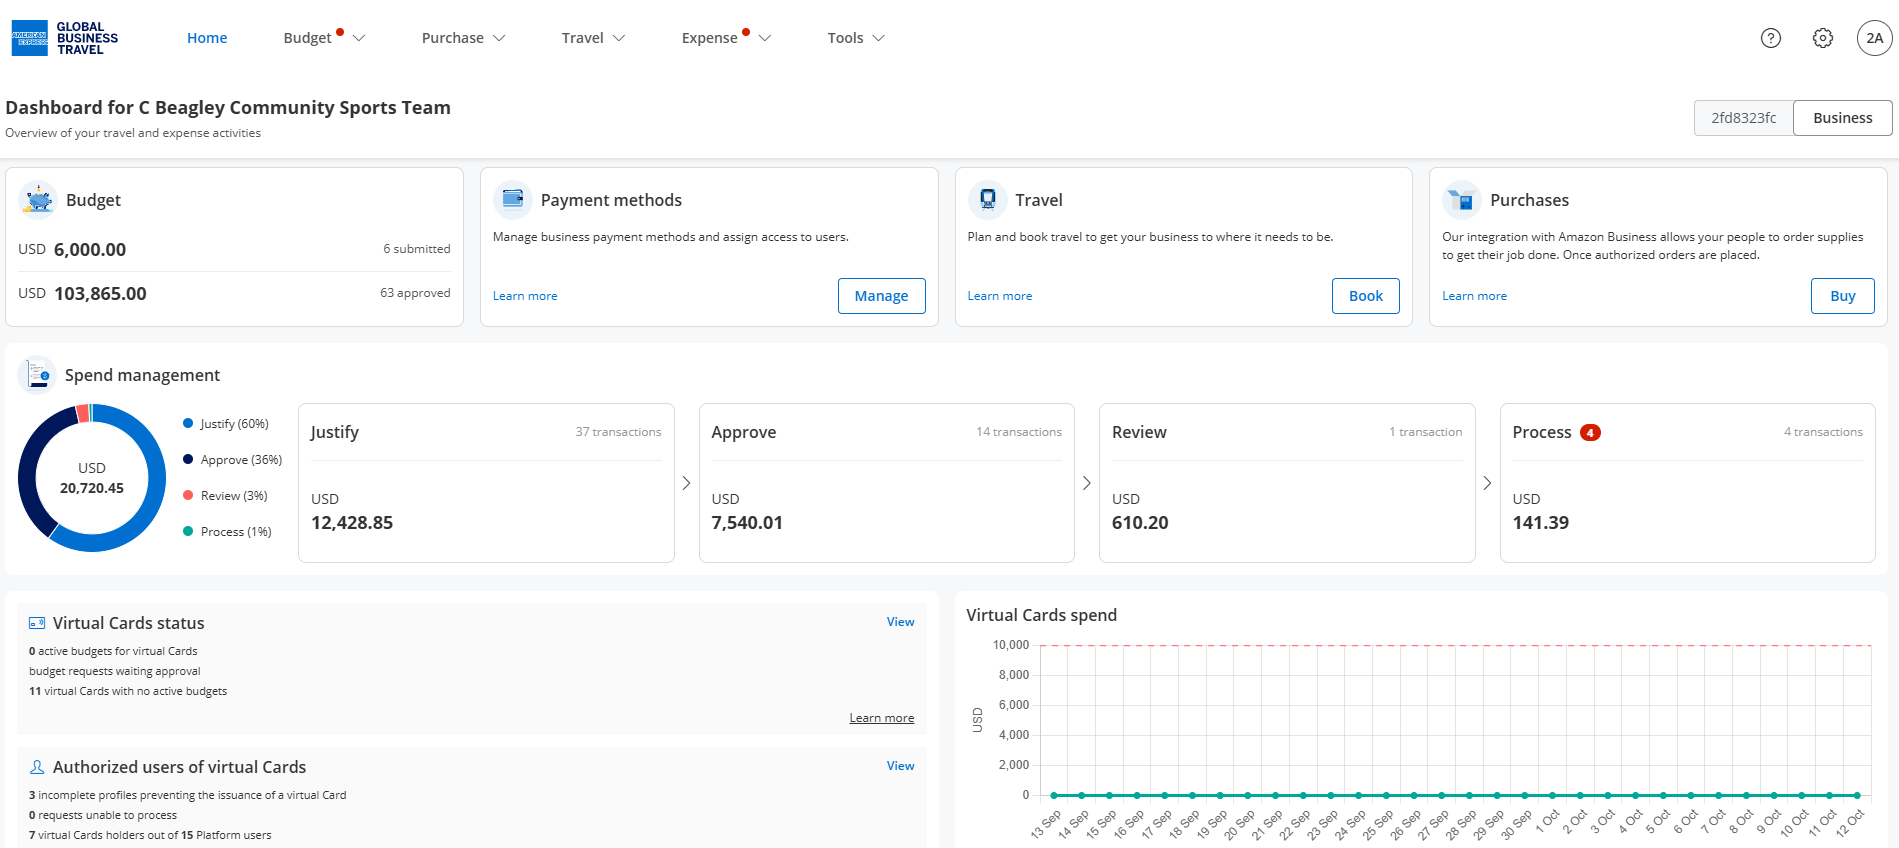Viewport: 1899px width, 848px height.
Task: Open the Approve transactions card
Action: [x=887, y=483]
